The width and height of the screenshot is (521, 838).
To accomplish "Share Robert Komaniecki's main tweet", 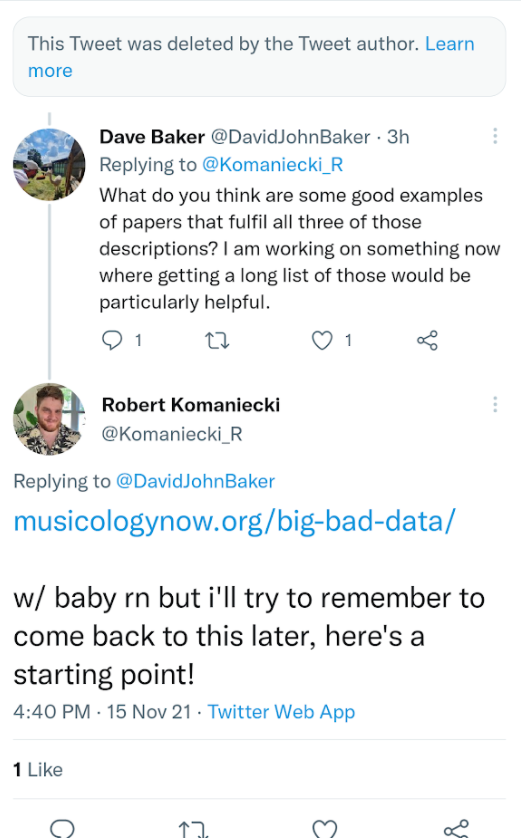I will click(456, 828).
